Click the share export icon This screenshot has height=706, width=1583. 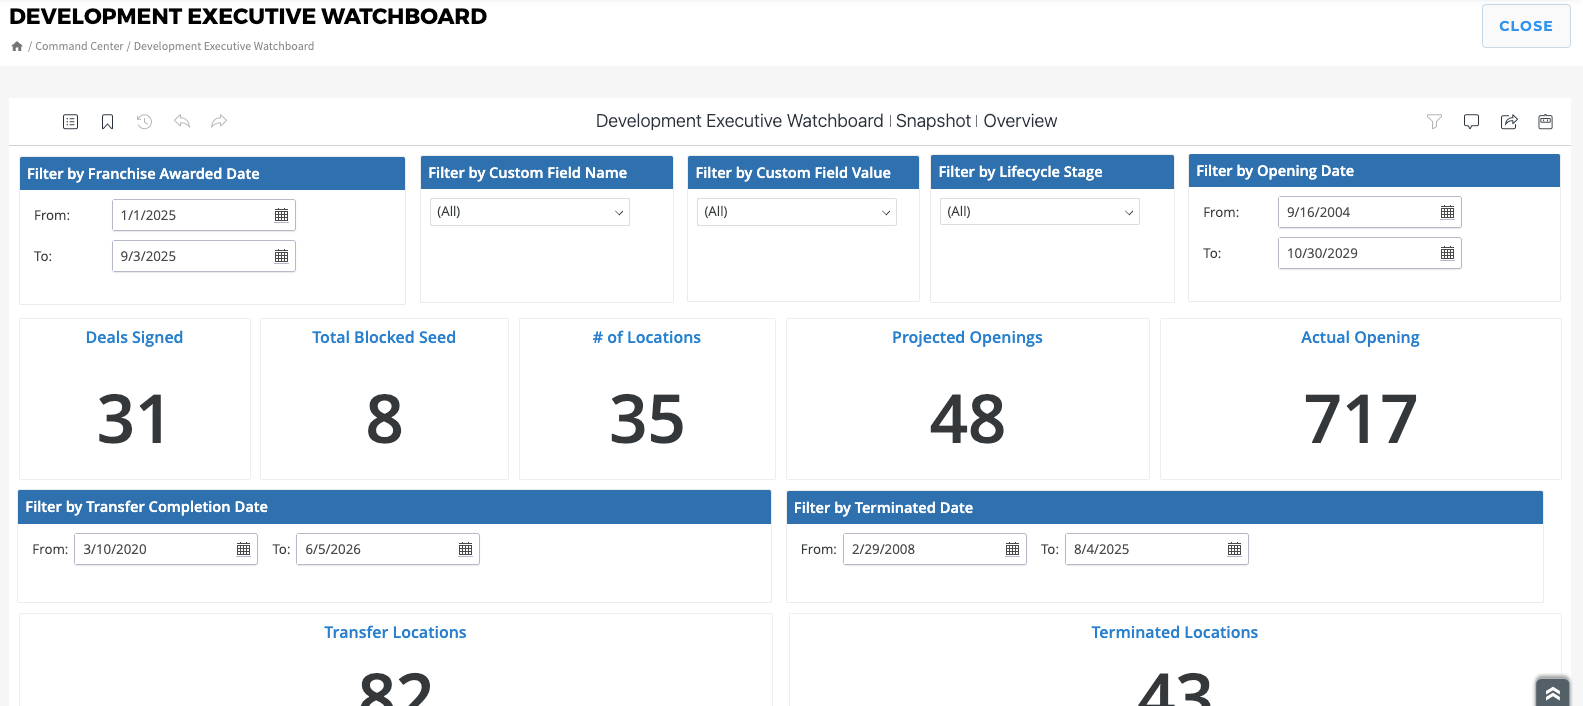pos(1509,122)
